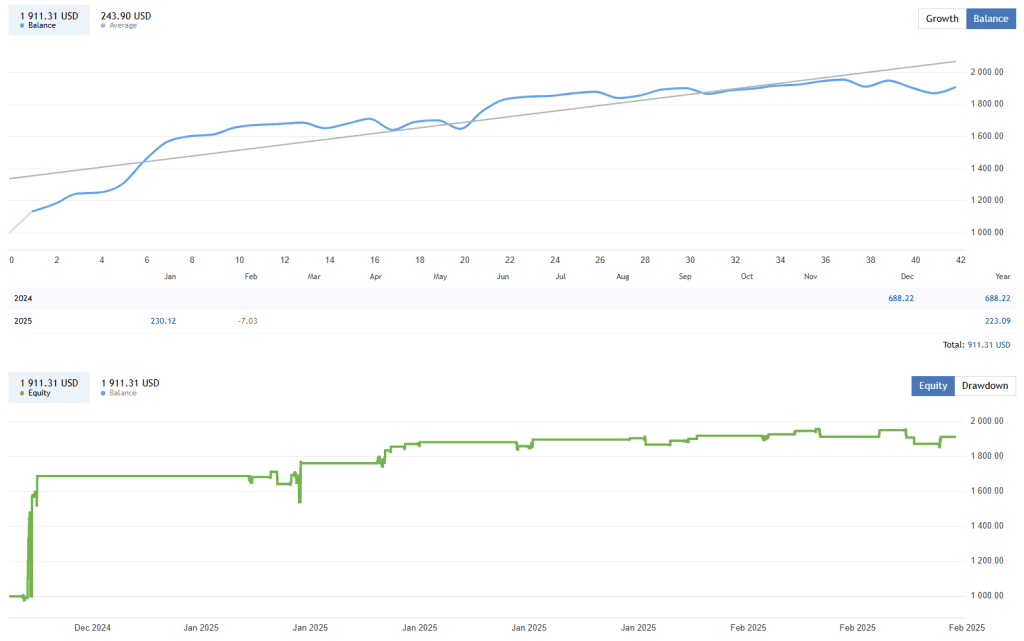Select the Balance view
The width and height of the screenshot is (1024, 641).
[990, 18]
